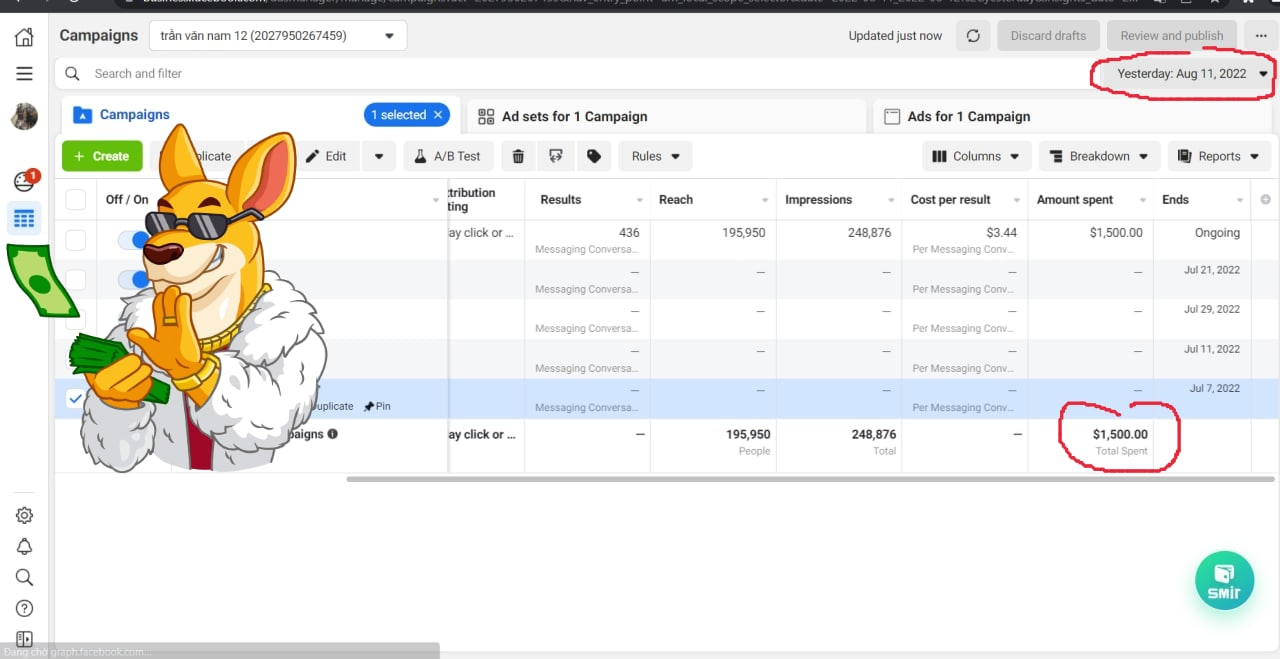Switch to Ad sets for 1 Campaign tab
1280x659 pixels.
[x=666, y=116]
